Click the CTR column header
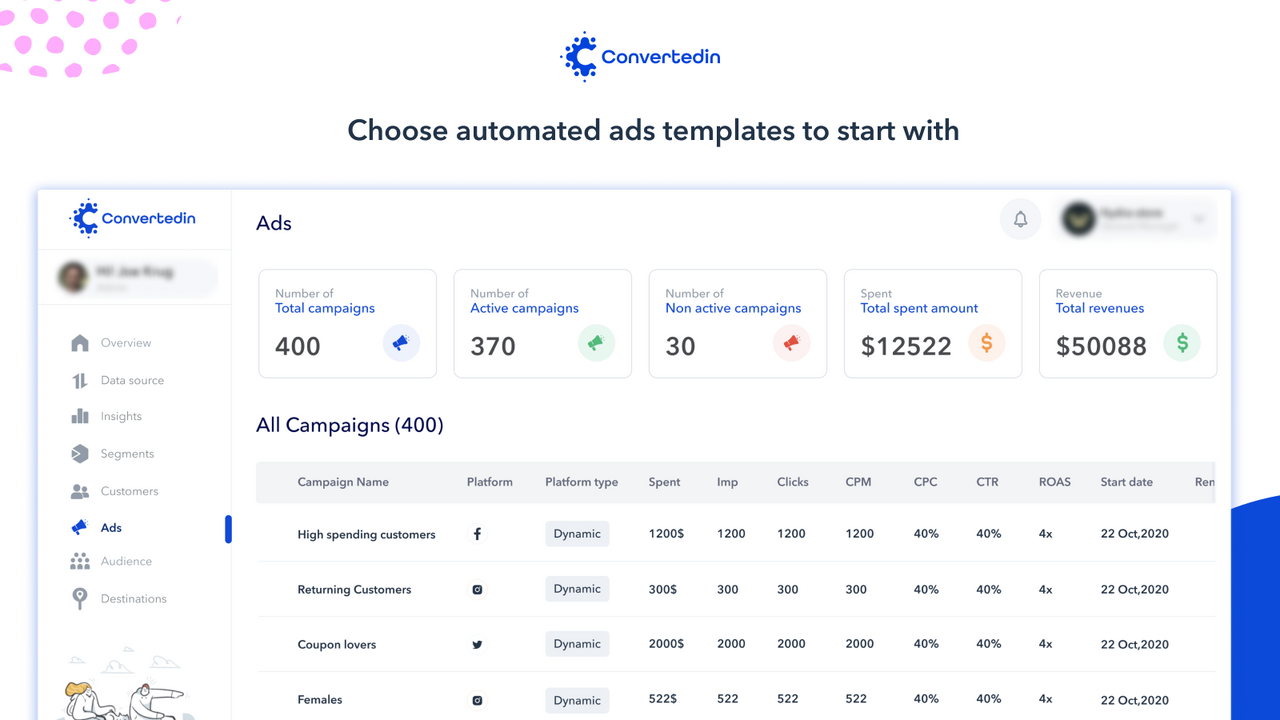Screen dimensions: 1280x720 coord(988,482)
